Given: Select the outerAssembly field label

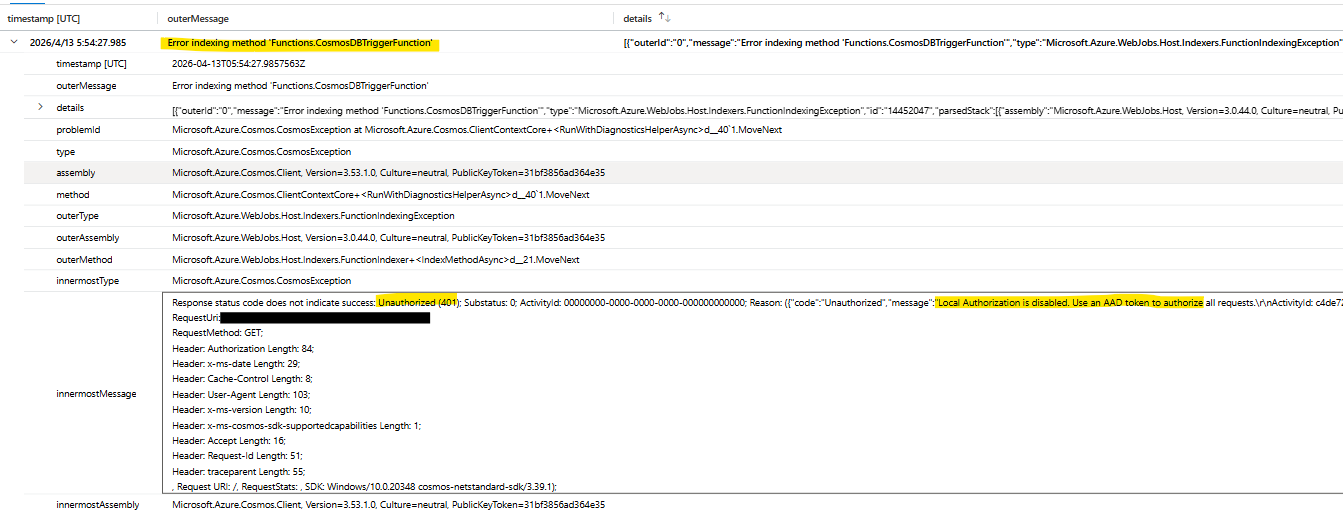Looking at the screenshot, I should tap(88, 238).
